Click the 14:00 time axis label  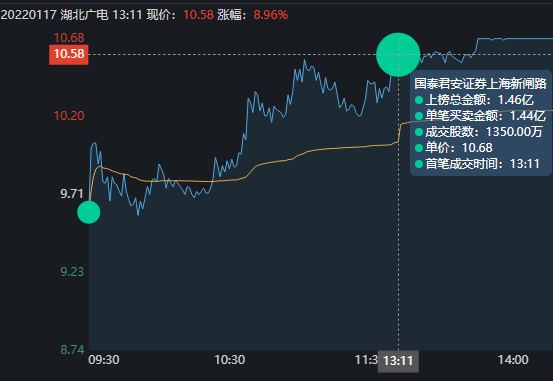pos(513,360)
